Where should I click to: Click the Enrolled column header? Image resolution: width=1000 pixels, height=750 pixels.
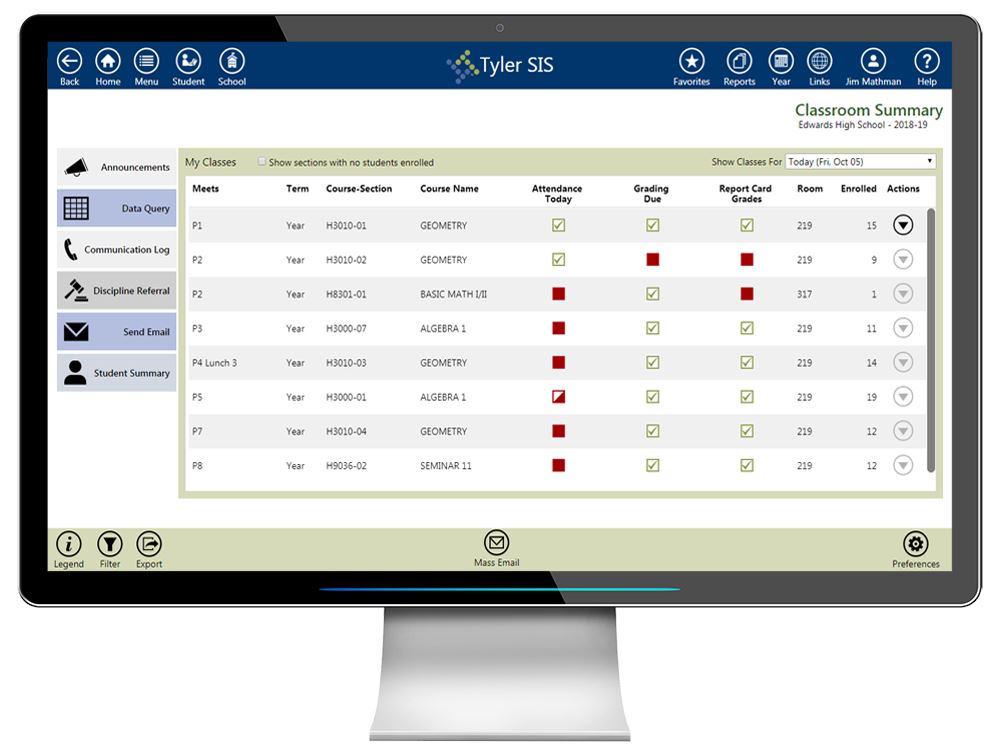click(x=858, y=189)
